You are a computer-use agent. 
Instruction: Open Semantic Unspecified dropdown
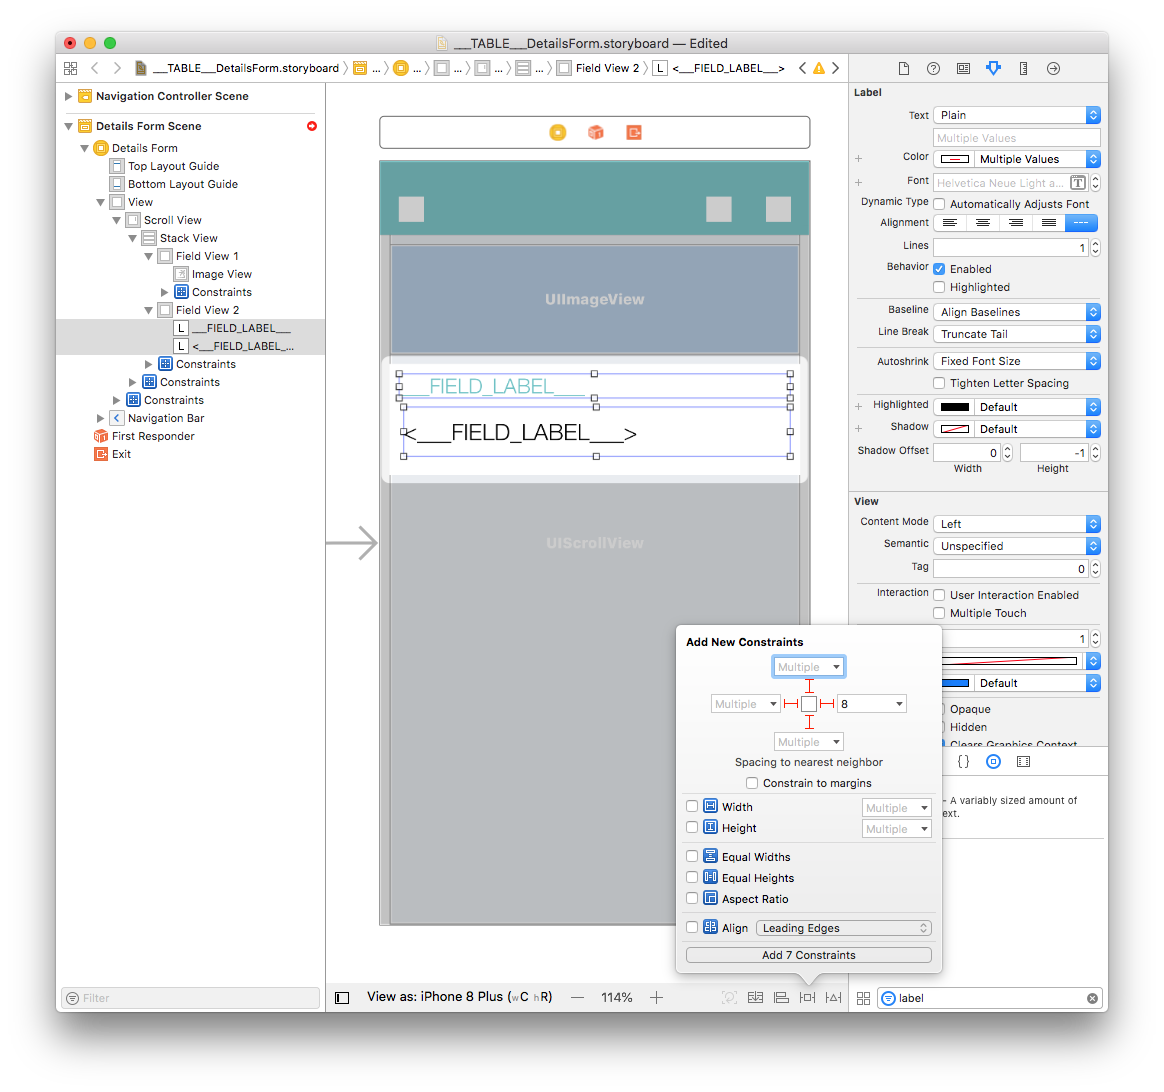(x=1016, y=546)
